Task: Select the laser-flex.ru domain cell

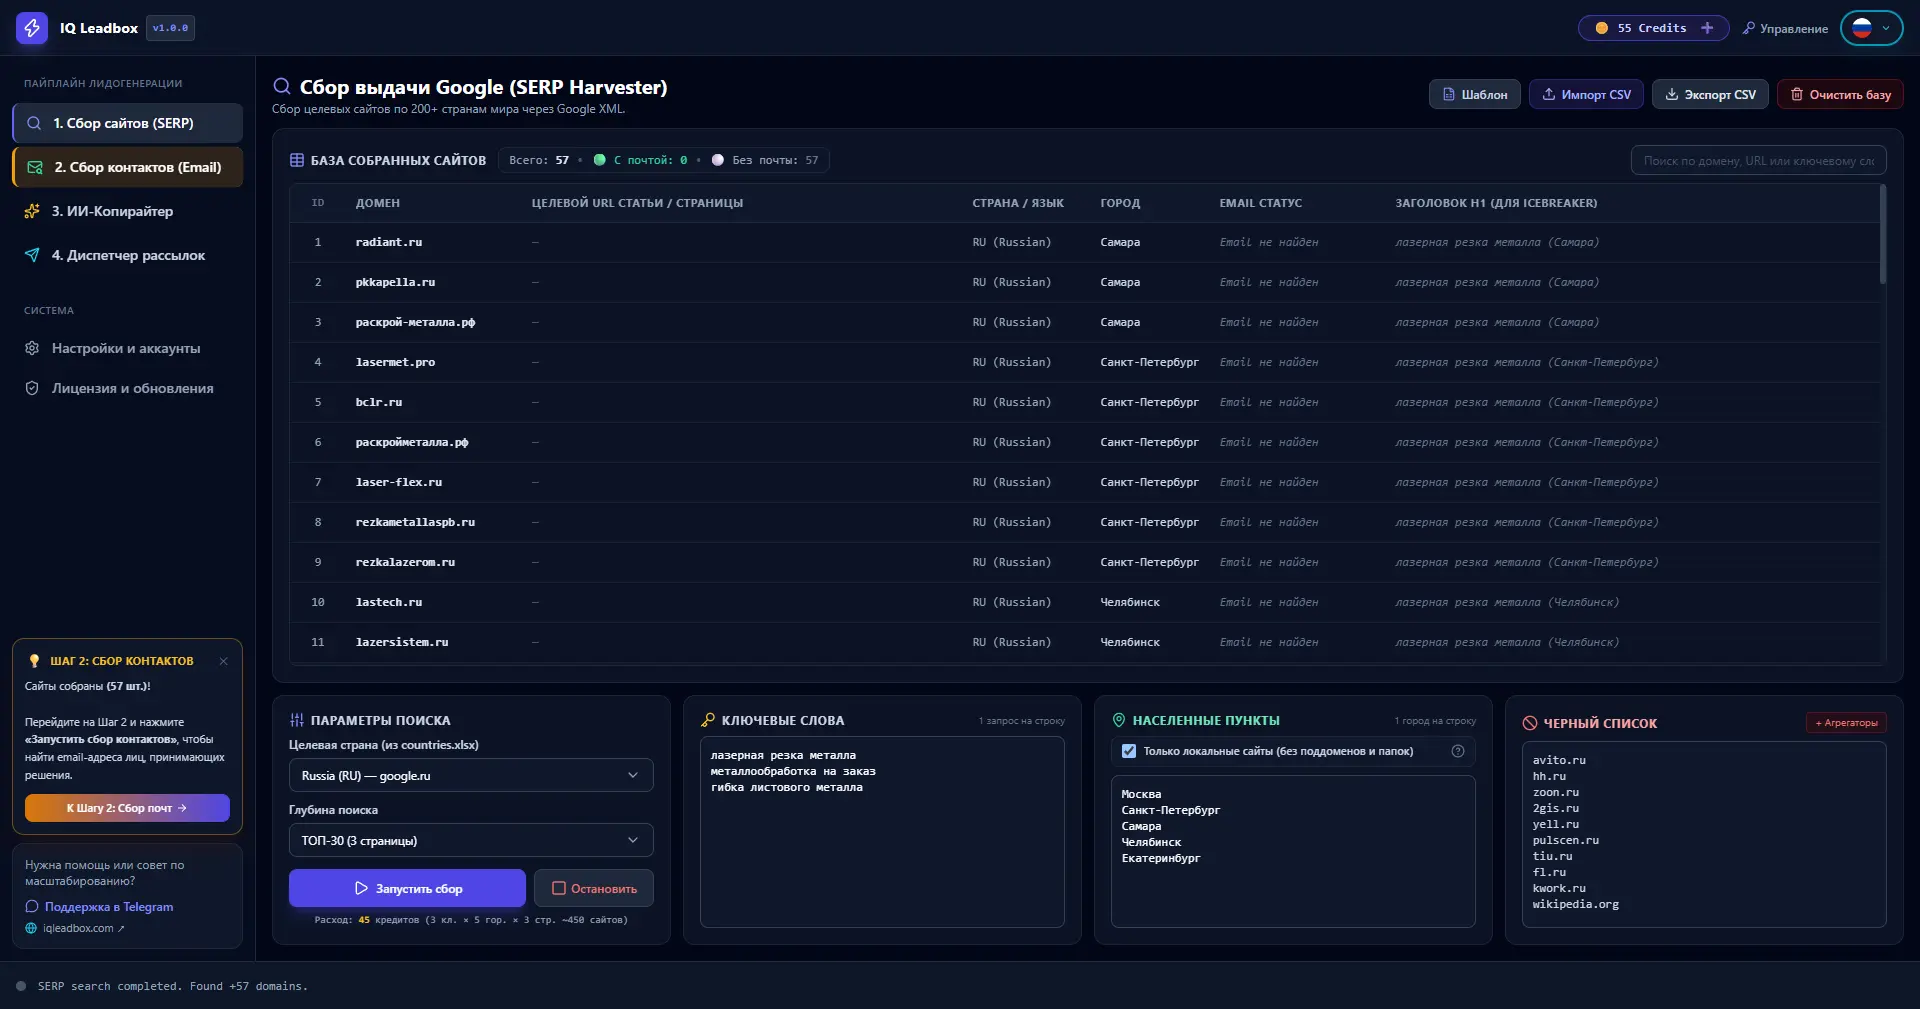Action: tap(399, 482)
